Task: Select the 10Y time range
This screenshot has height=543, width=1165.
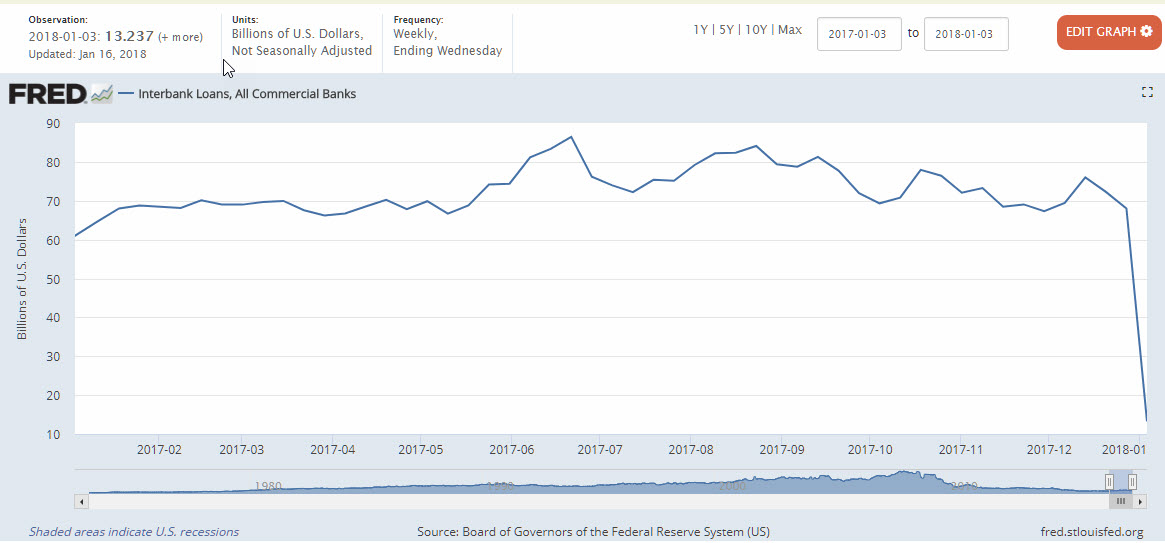Action: pyautogui.click(x=755, y=30)
